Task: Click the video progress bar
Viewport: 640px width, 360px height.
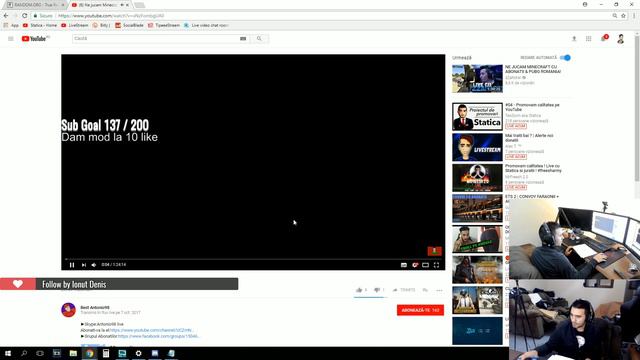Action: 253,259
